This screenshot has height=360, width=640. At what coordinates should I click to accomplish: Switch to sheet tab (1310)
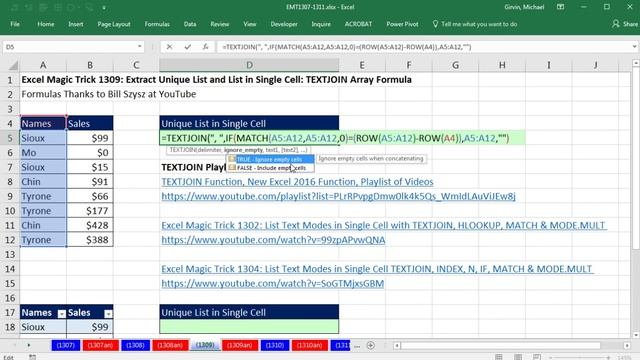[x=275, y=345]
